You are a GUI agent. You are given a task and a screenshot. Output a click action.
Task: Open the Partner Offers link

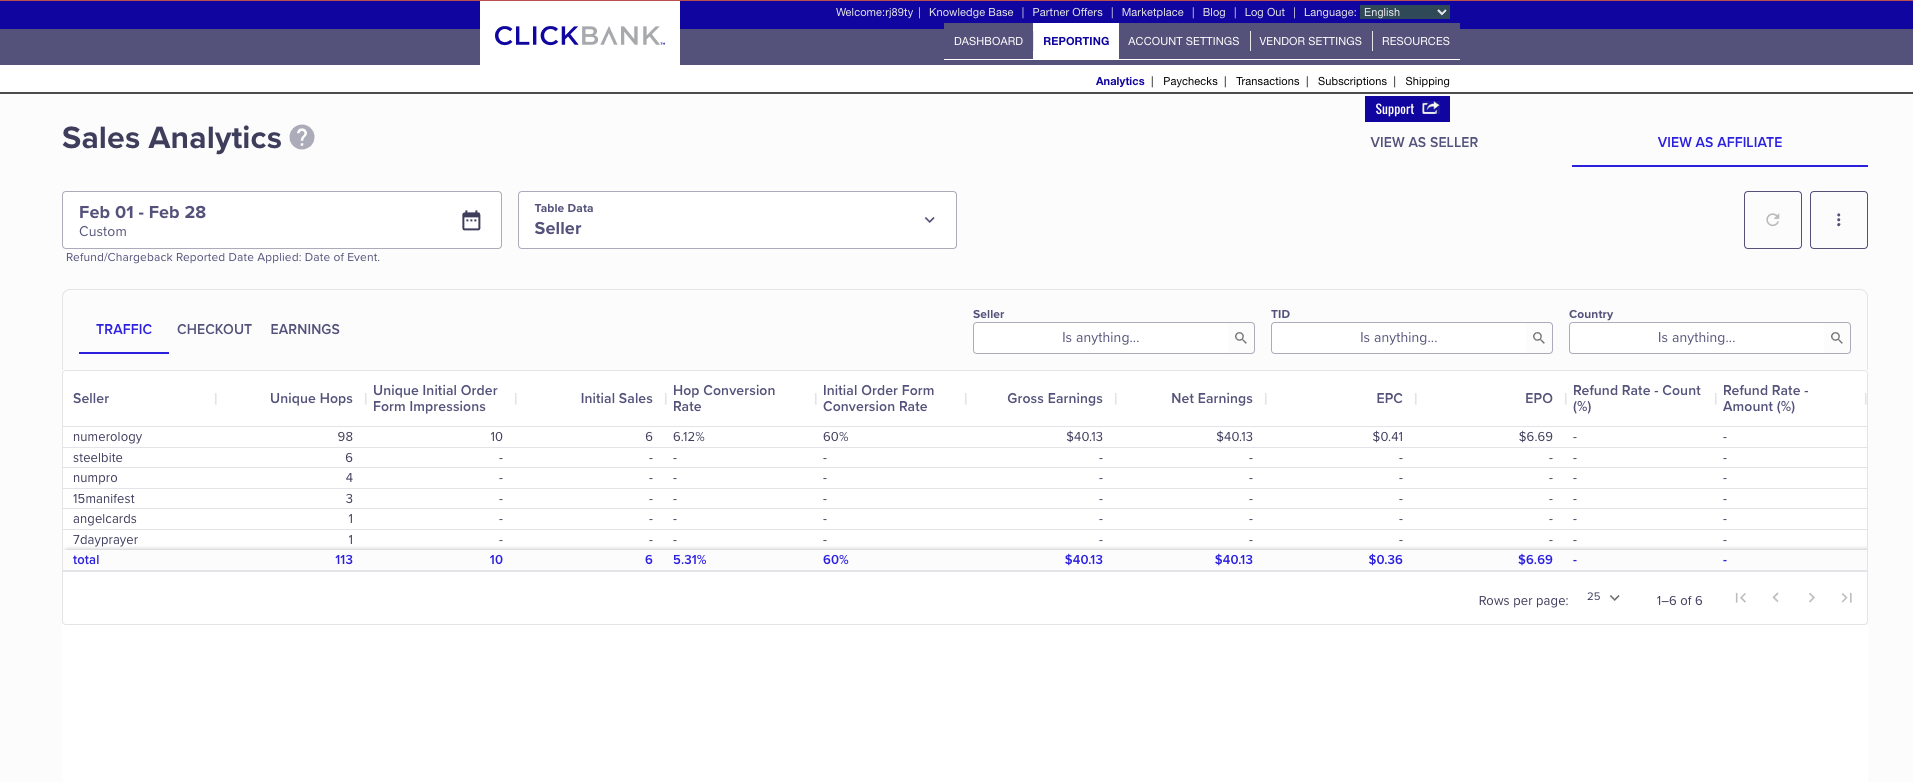pyautogui.click(x=1067, y=12)
